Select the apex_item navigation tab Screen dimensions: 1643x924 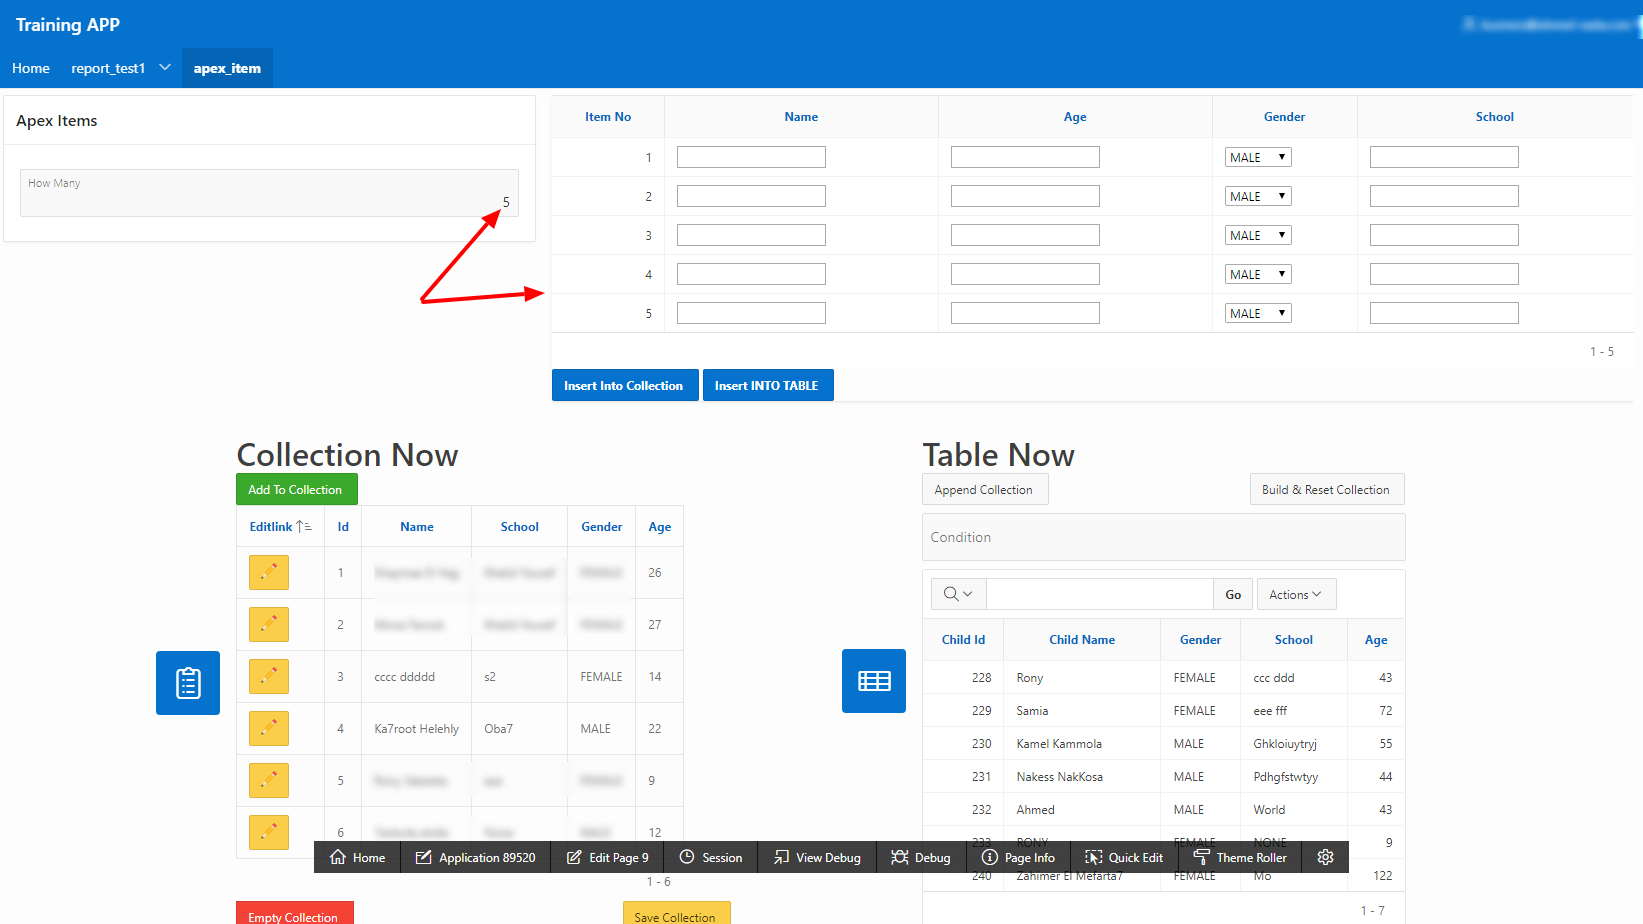[227, 68]
